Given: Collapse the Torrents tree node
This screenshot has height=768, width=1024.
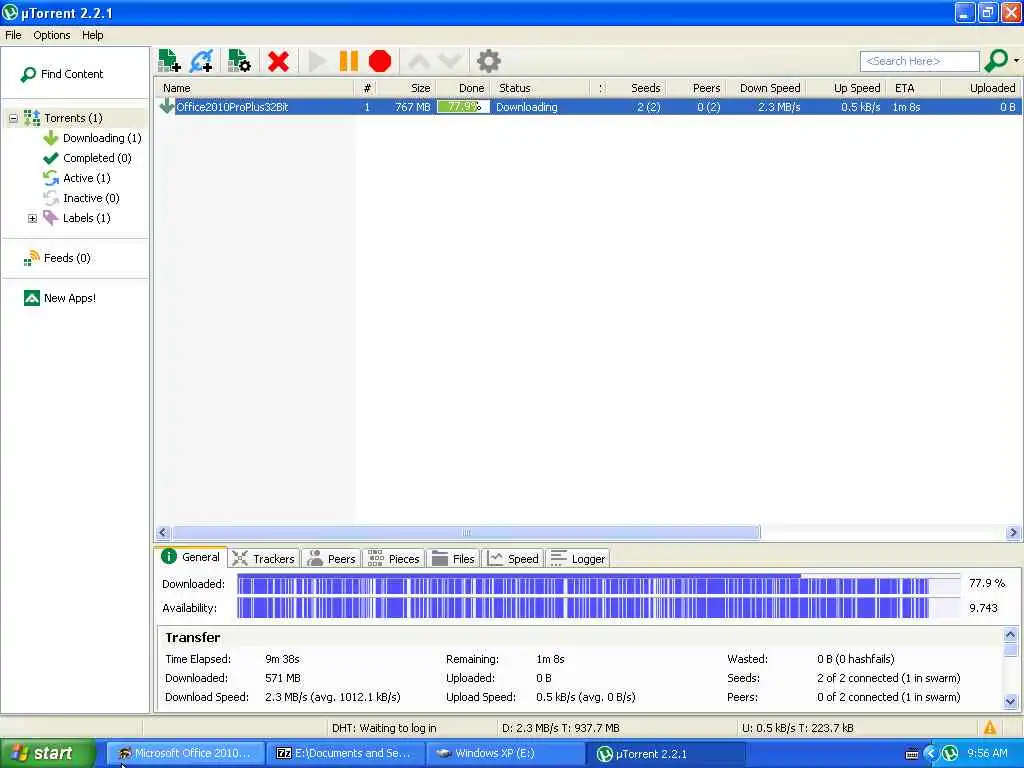Looking at the screenshot, I should pyautogui.click(x=13, y=118).
